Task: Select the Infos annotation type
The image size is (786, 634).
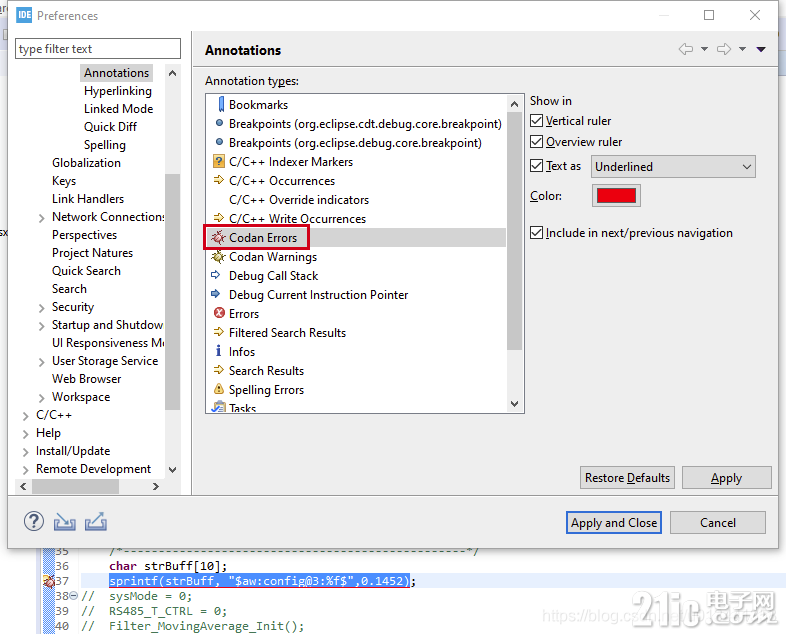Action: click(356, 352)
